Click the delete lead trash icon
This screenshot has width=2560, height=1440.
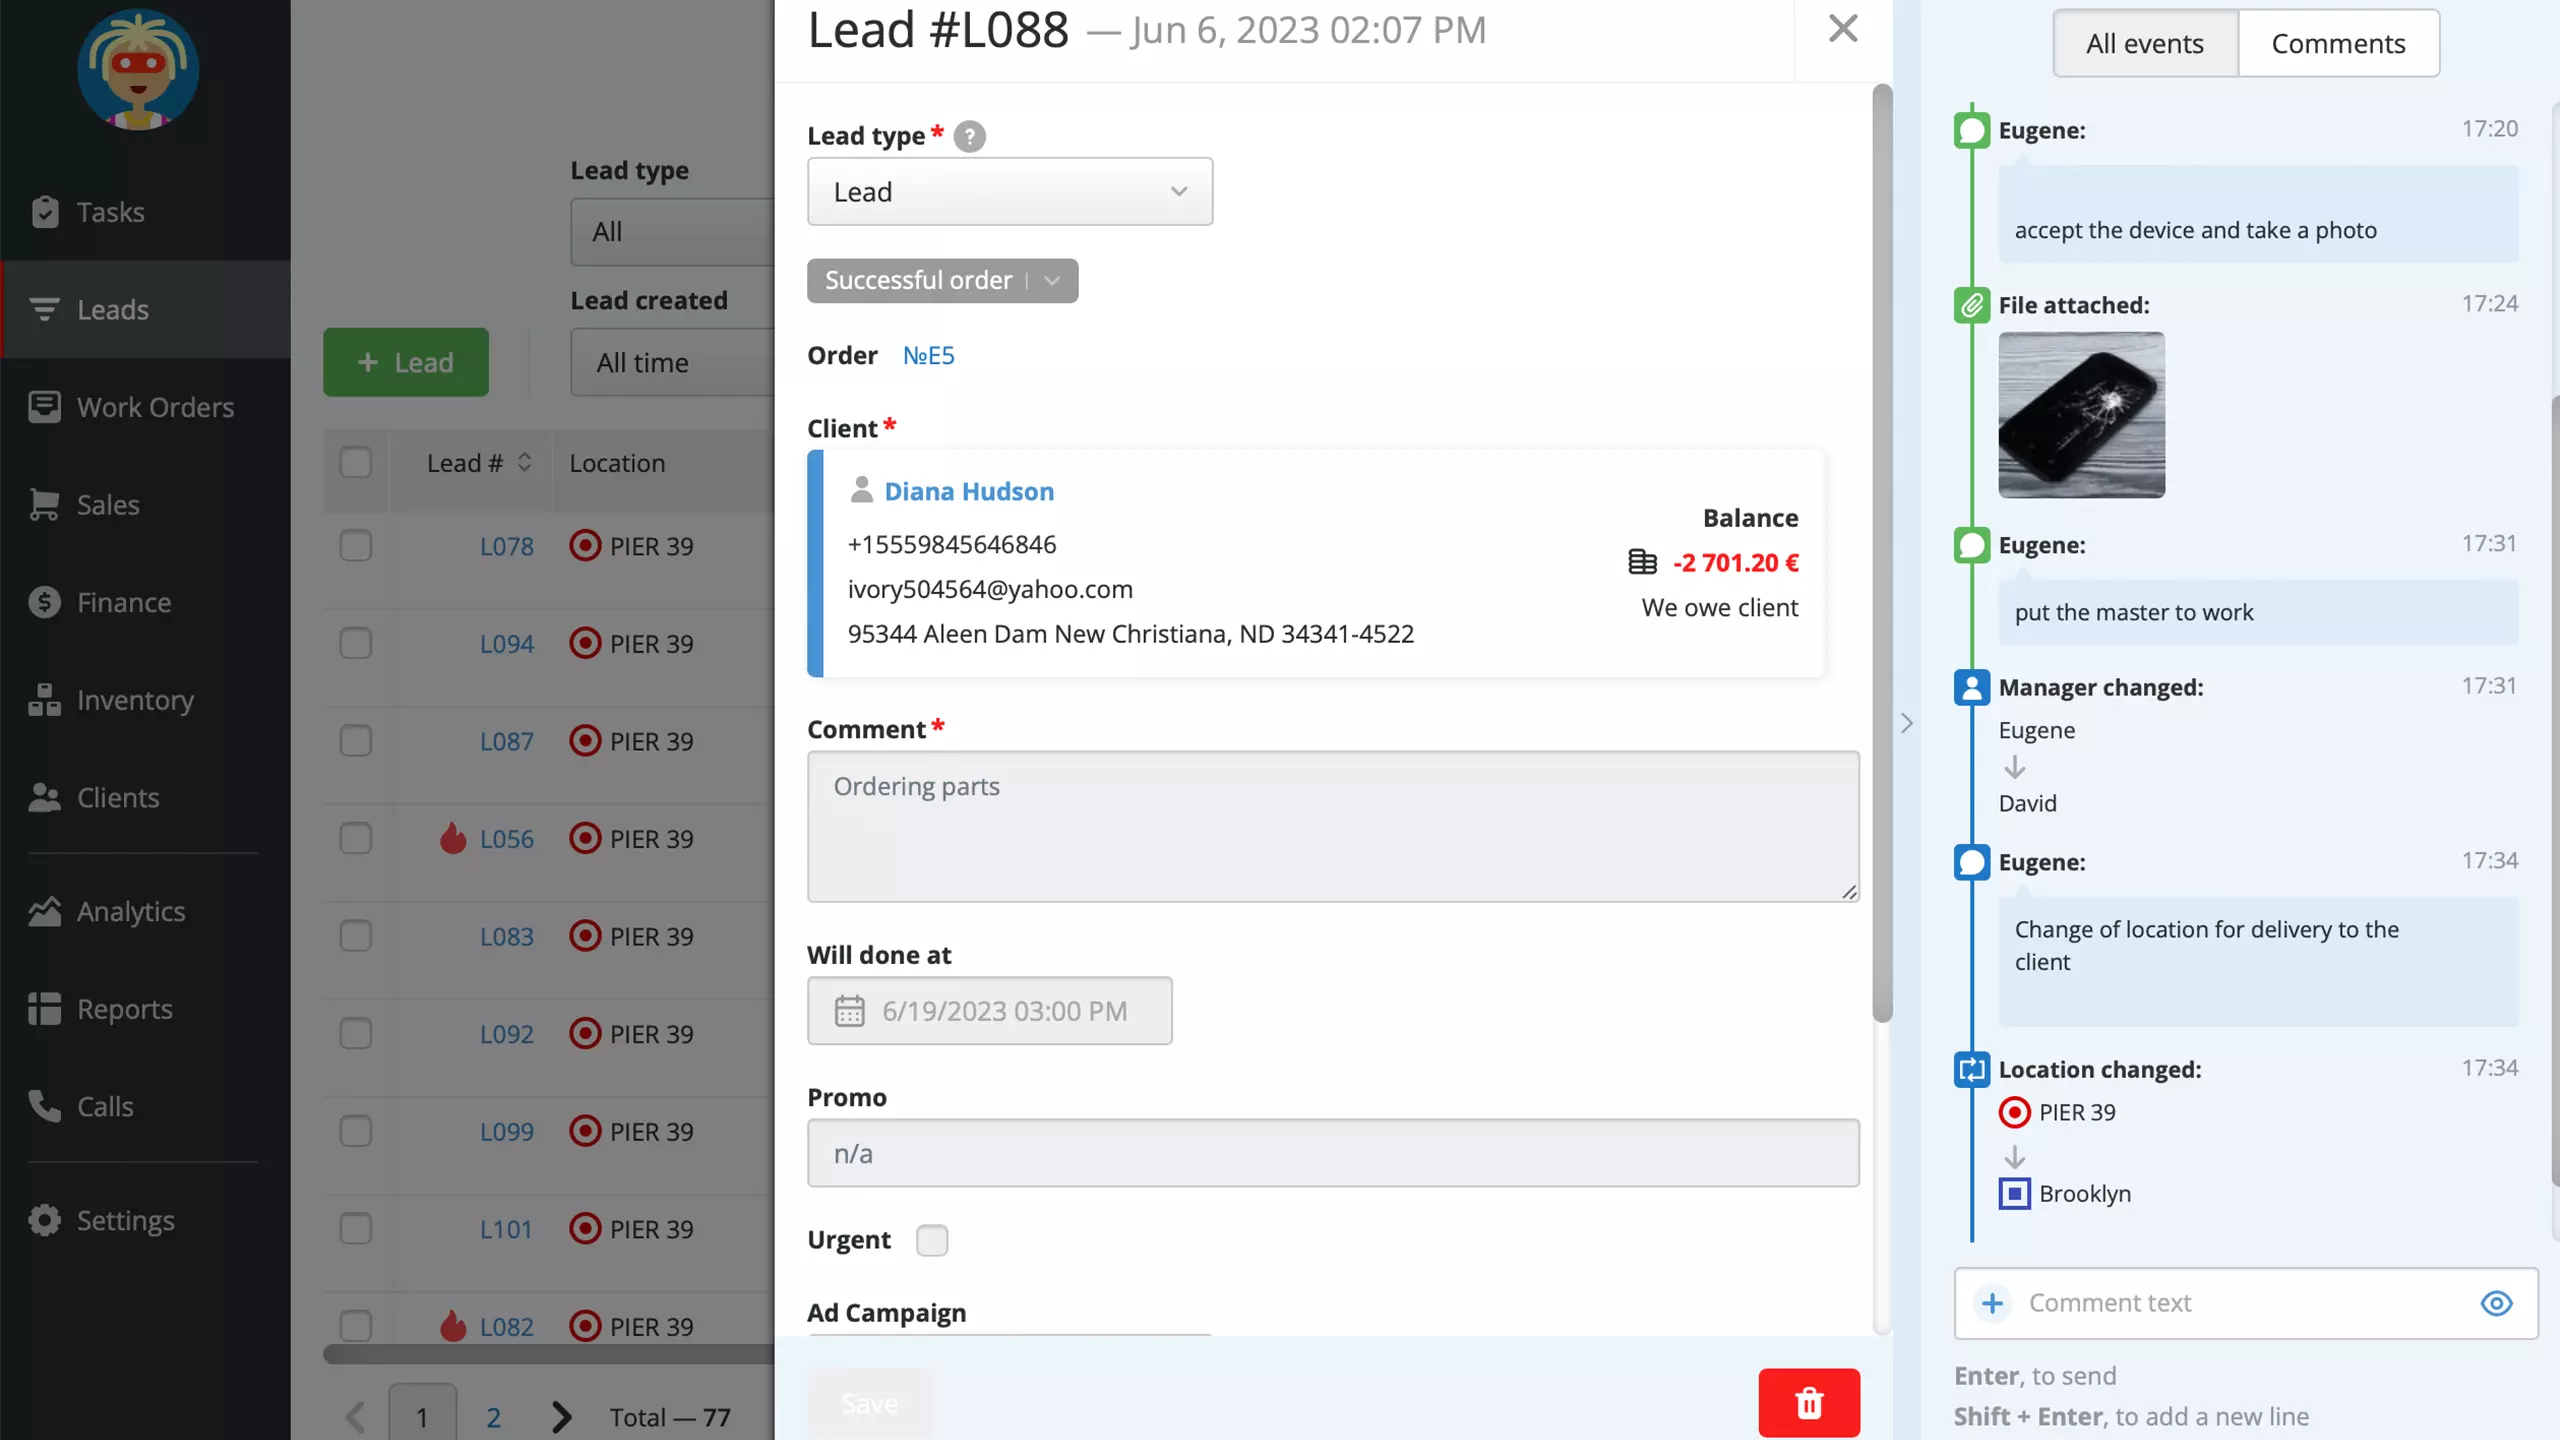pos(1807,1401)
